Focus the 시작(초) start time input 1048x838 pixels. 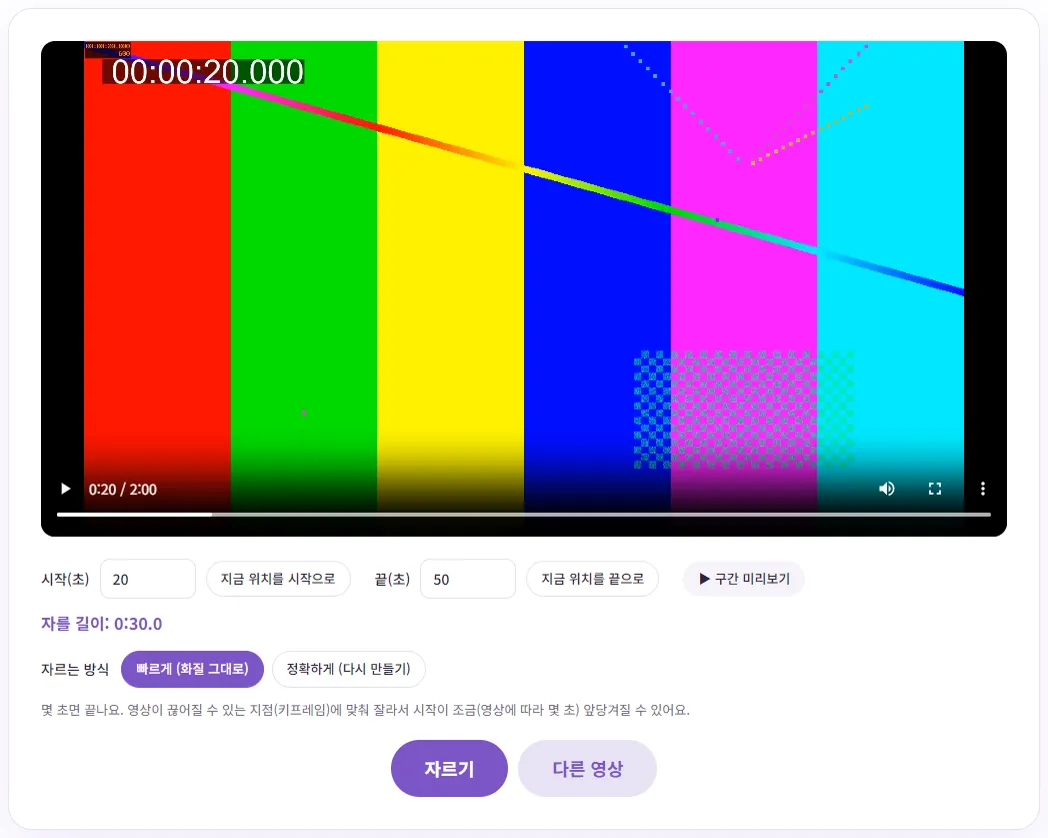pos(148,579)
